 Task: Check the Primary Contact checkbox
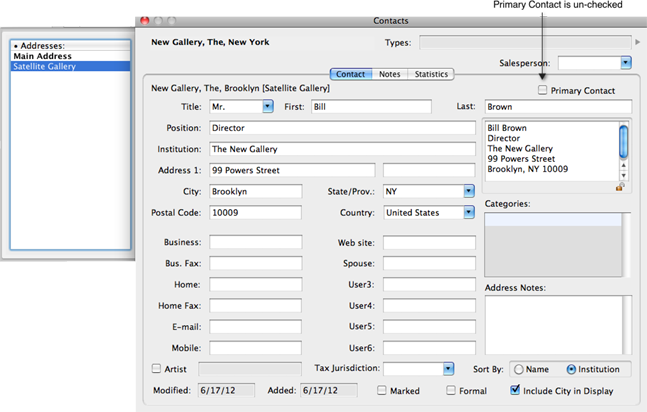click(x=543, y=91)
